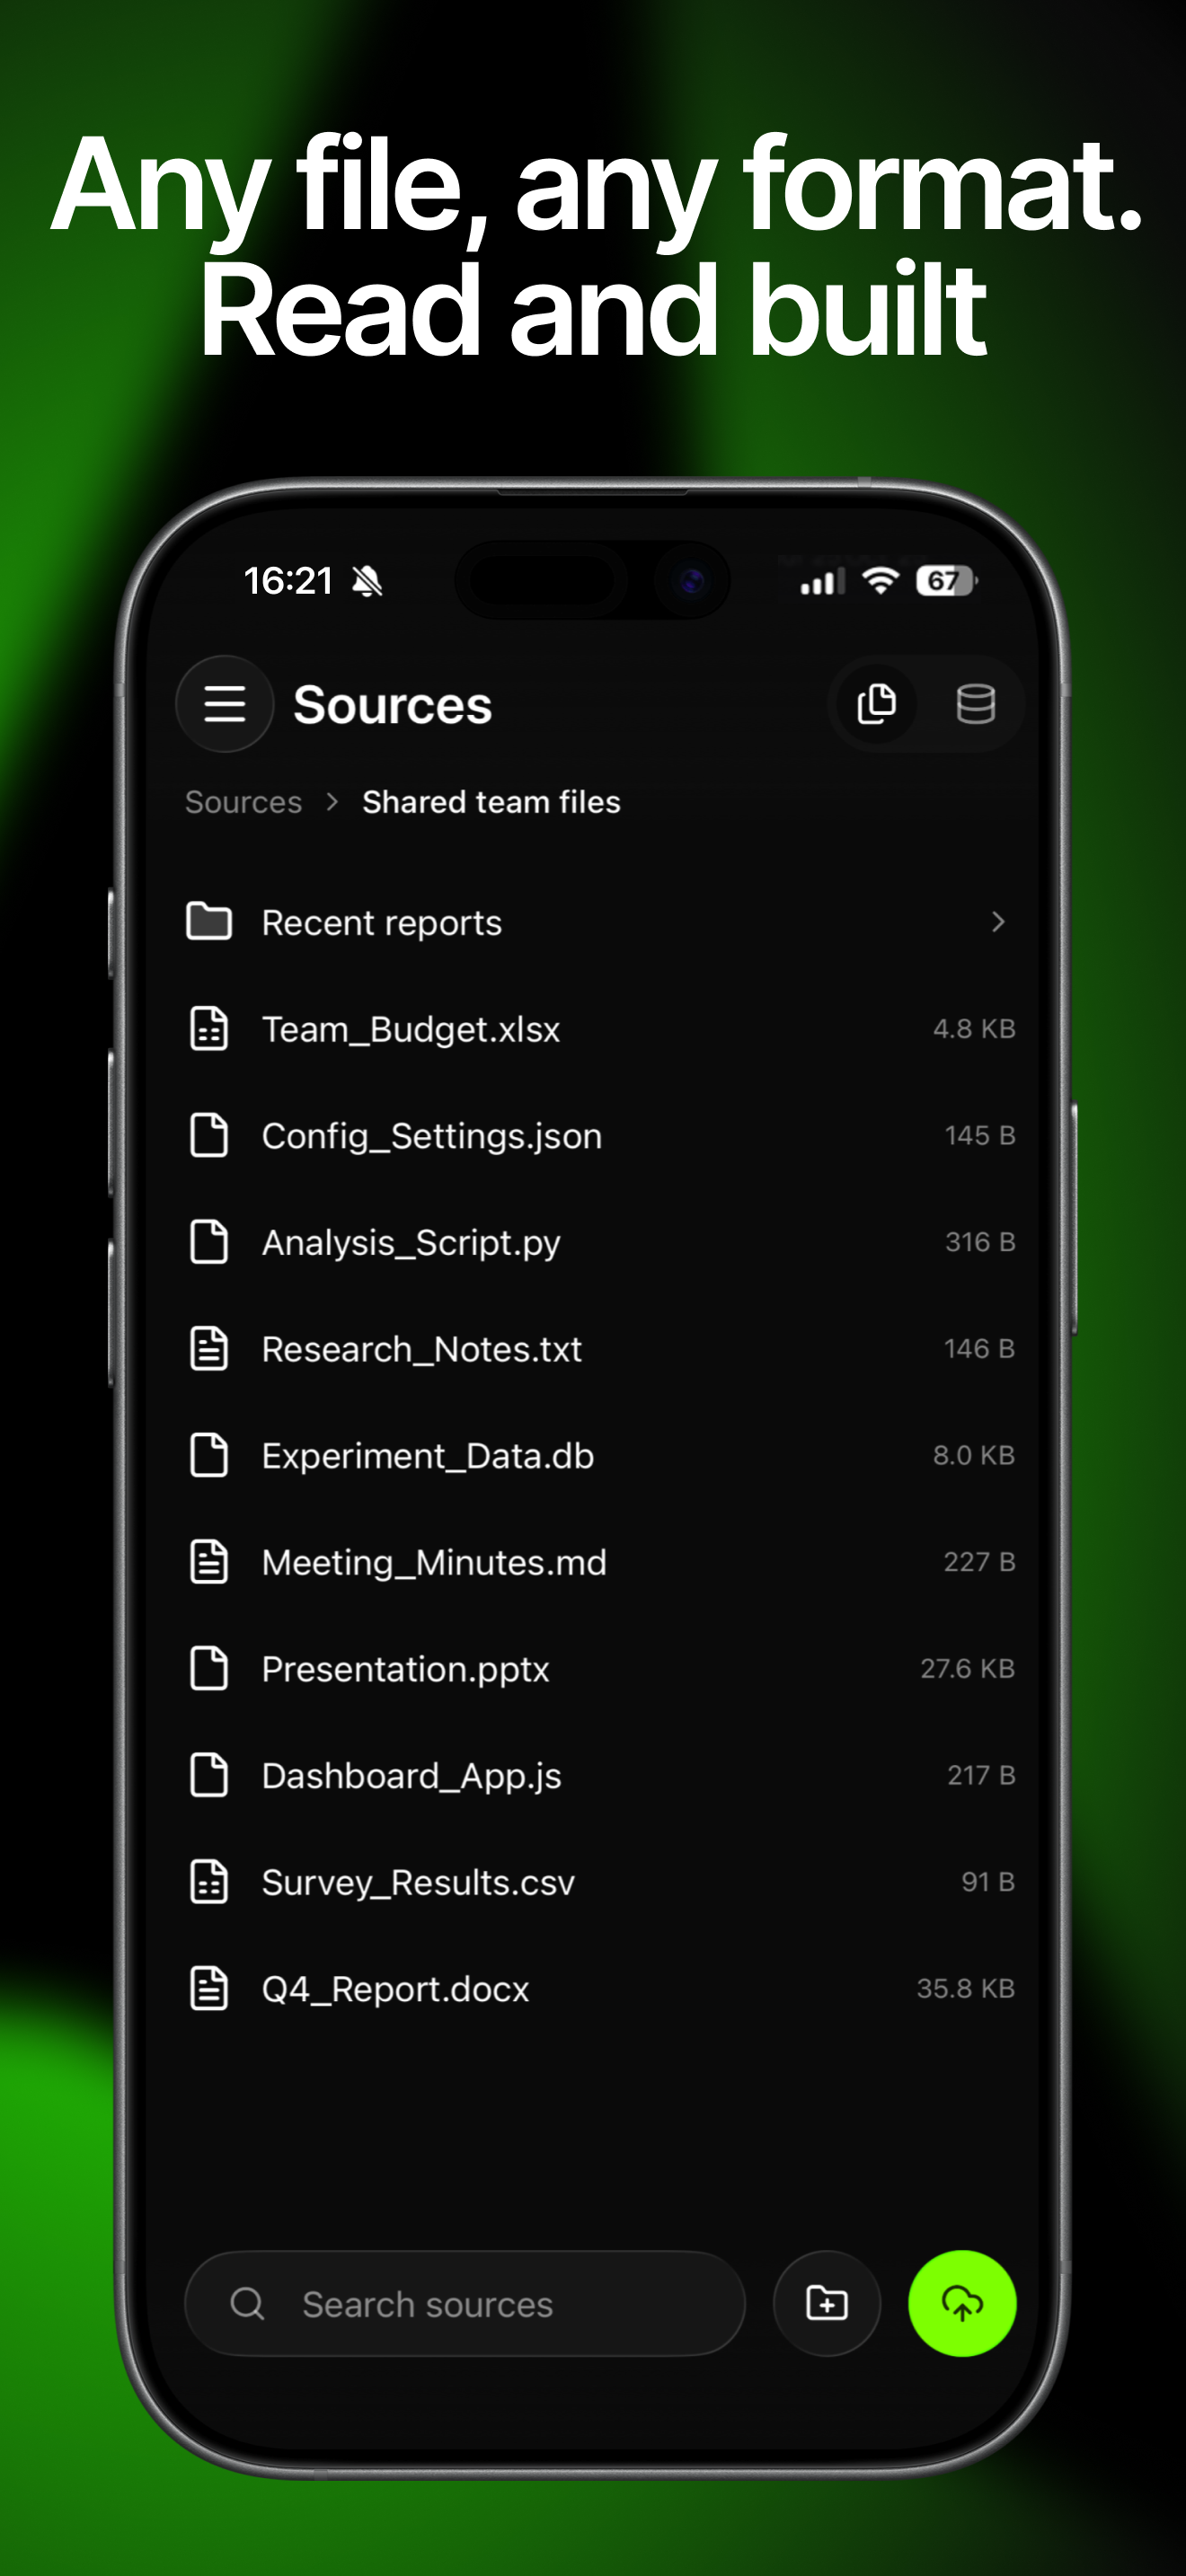Viewport: 1186px width, 2576px height.
Task: Click the Presentation.pptx file icon
Action: [x=209, y=1668]
